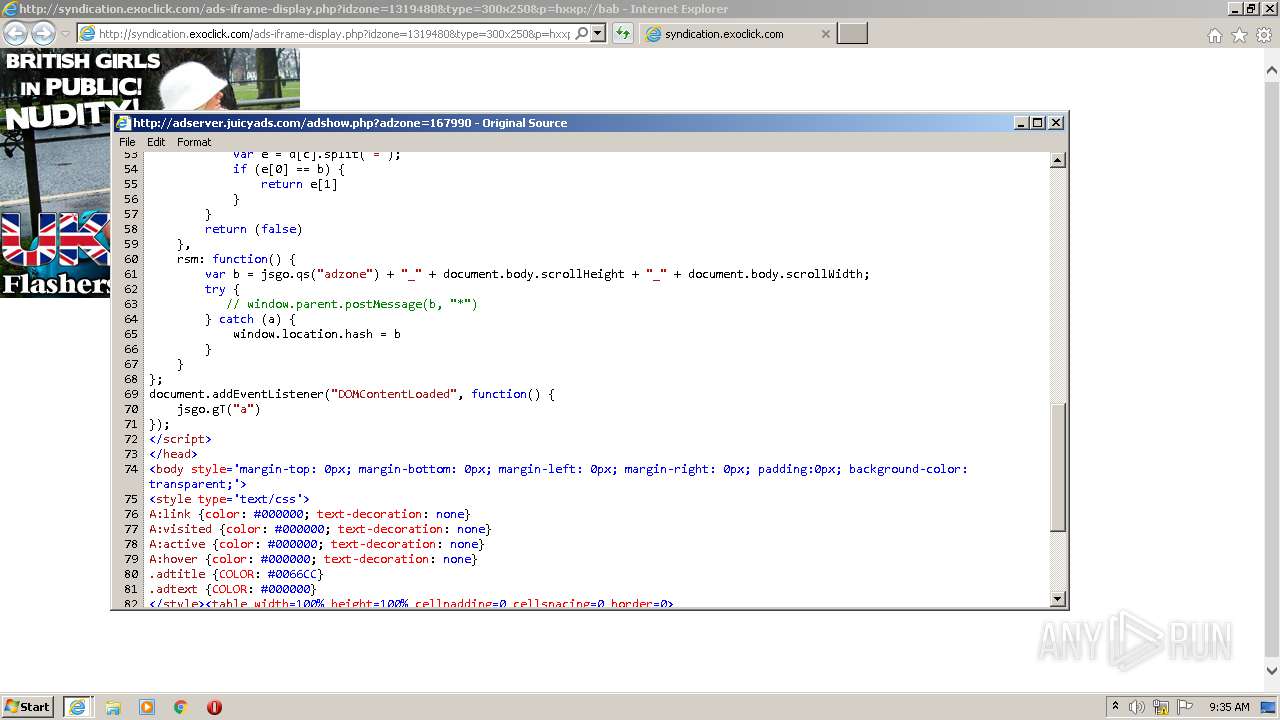
Task: Restore down the Internet Explorer window
Action: pyautogui.click(x=1250, y=9)
